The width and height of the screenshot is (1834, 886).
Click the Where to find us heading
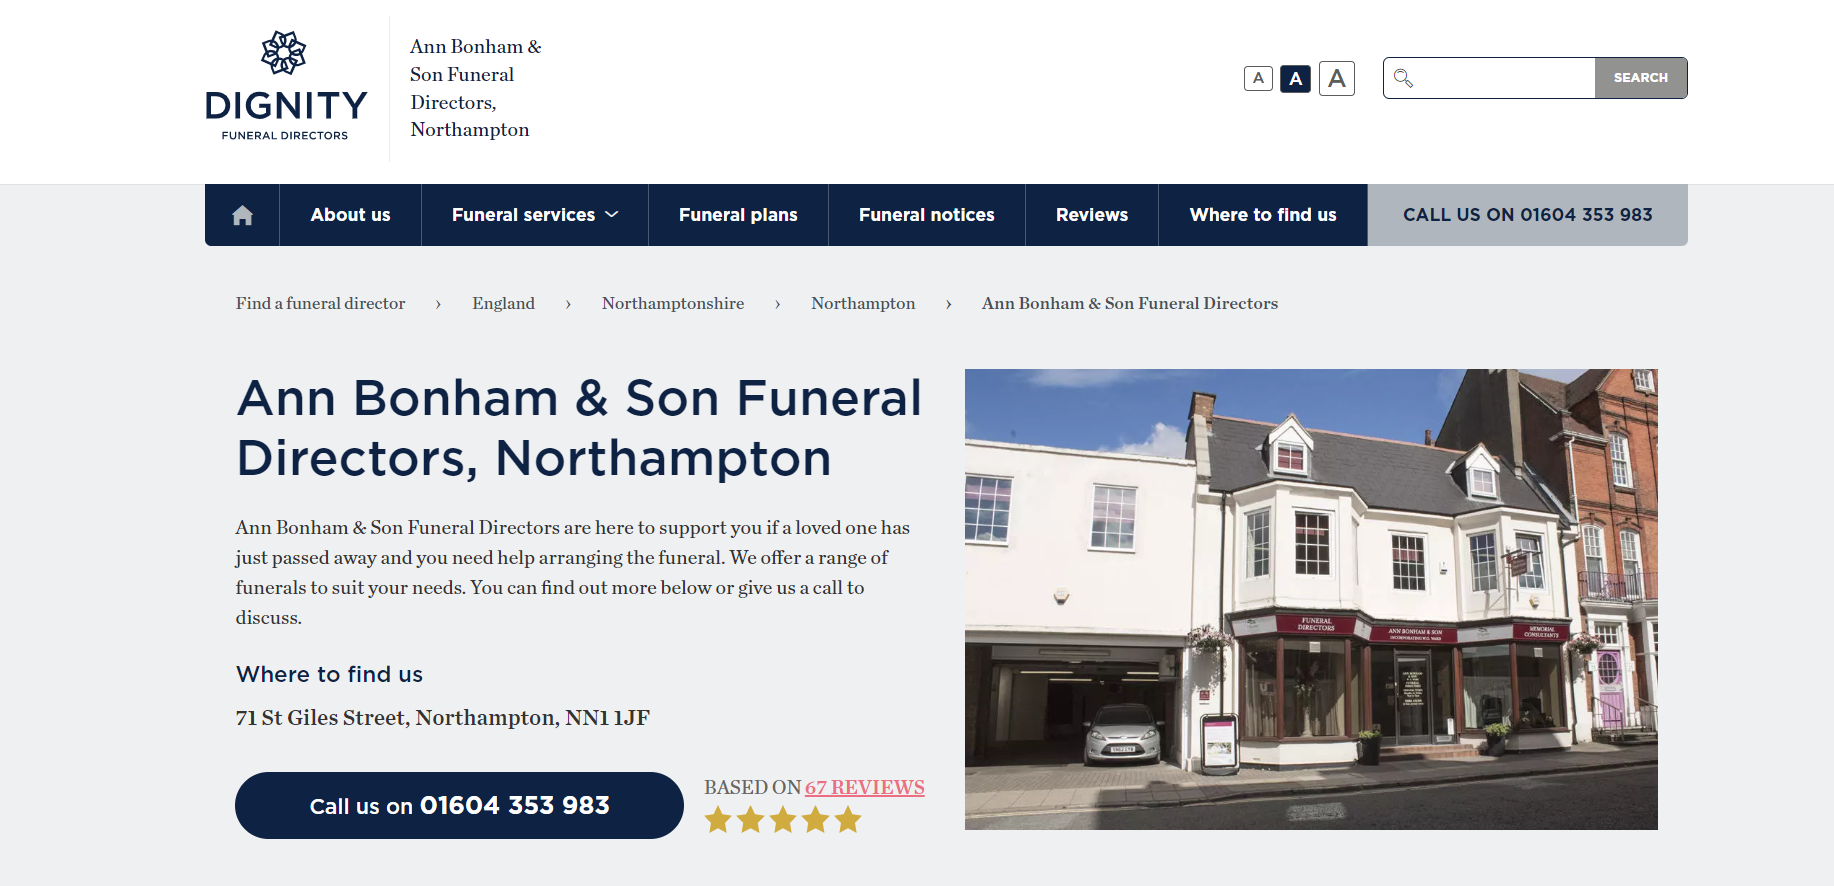(330, 674)
